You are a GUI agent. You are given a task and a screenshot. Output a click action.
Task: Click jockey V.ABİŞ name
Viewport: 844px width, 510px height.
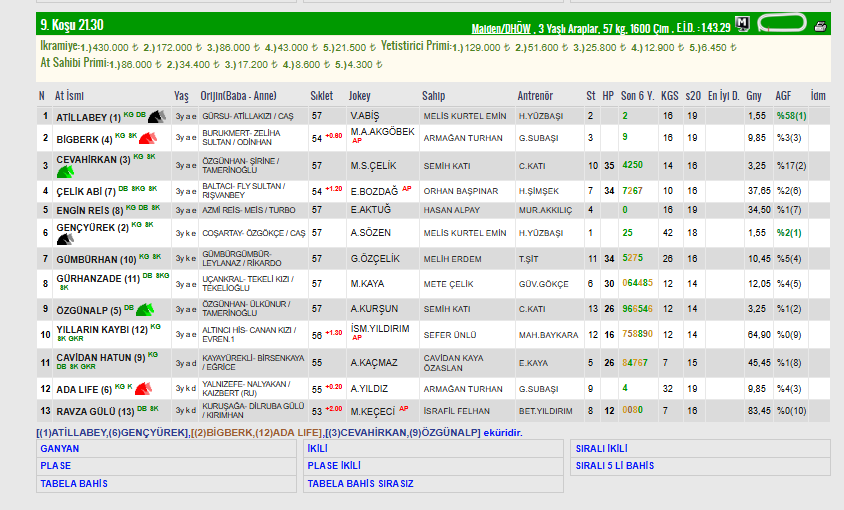(365, 116)
